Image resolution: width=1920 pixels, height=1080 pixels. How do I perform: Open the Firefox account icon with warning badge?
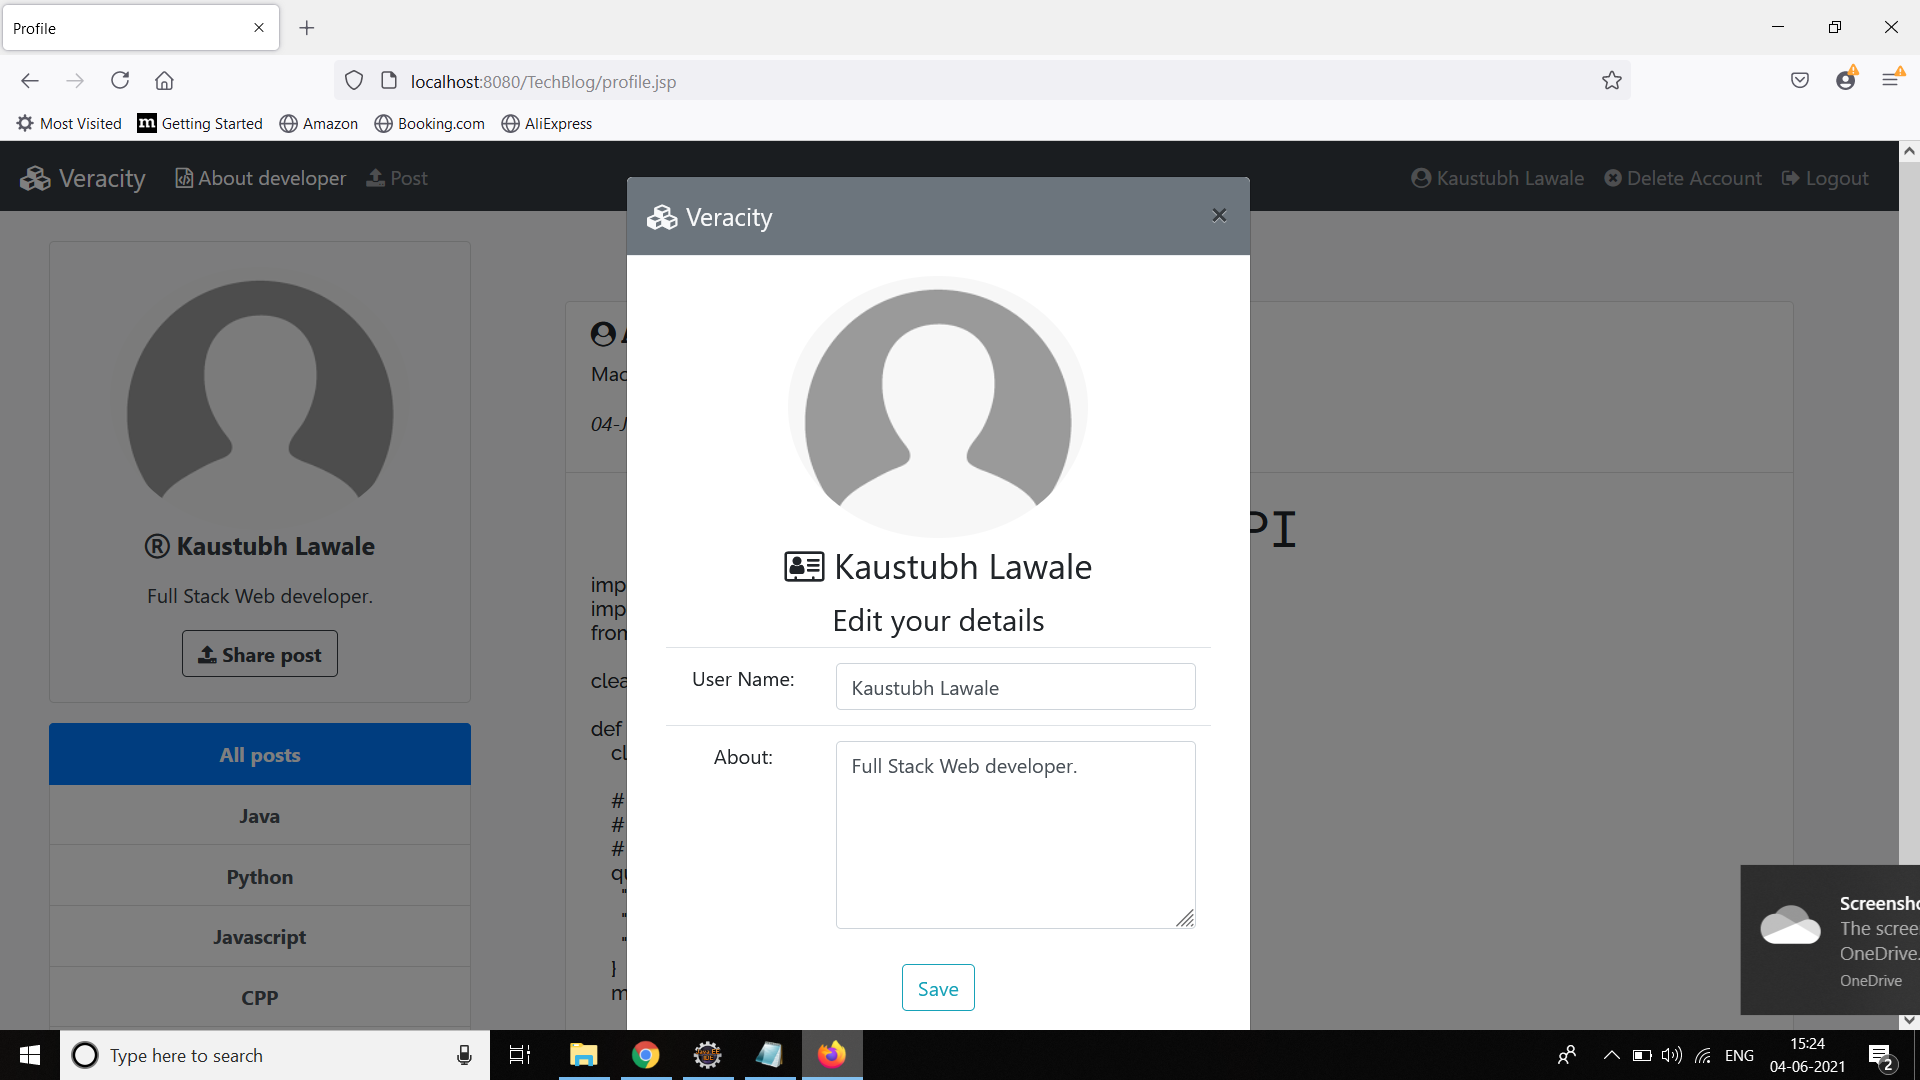1846,80
